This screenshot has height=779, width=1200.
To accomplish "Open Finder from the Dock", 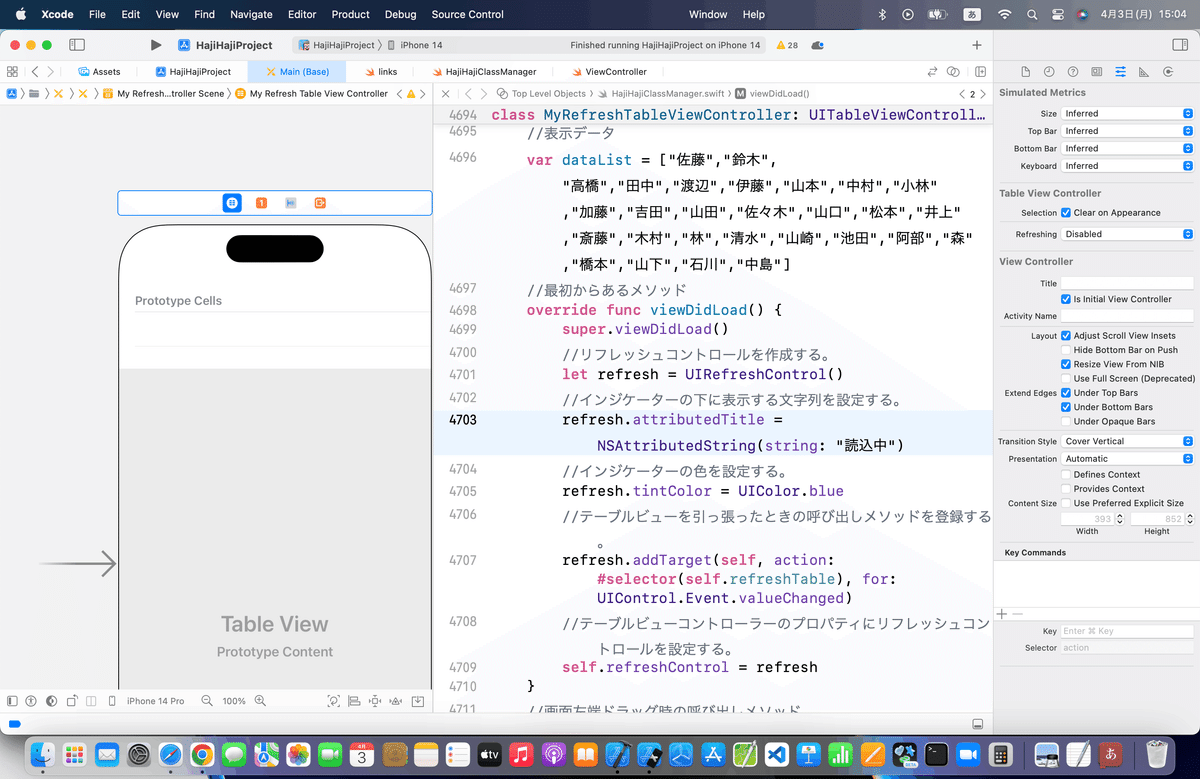I will [43, 753].
